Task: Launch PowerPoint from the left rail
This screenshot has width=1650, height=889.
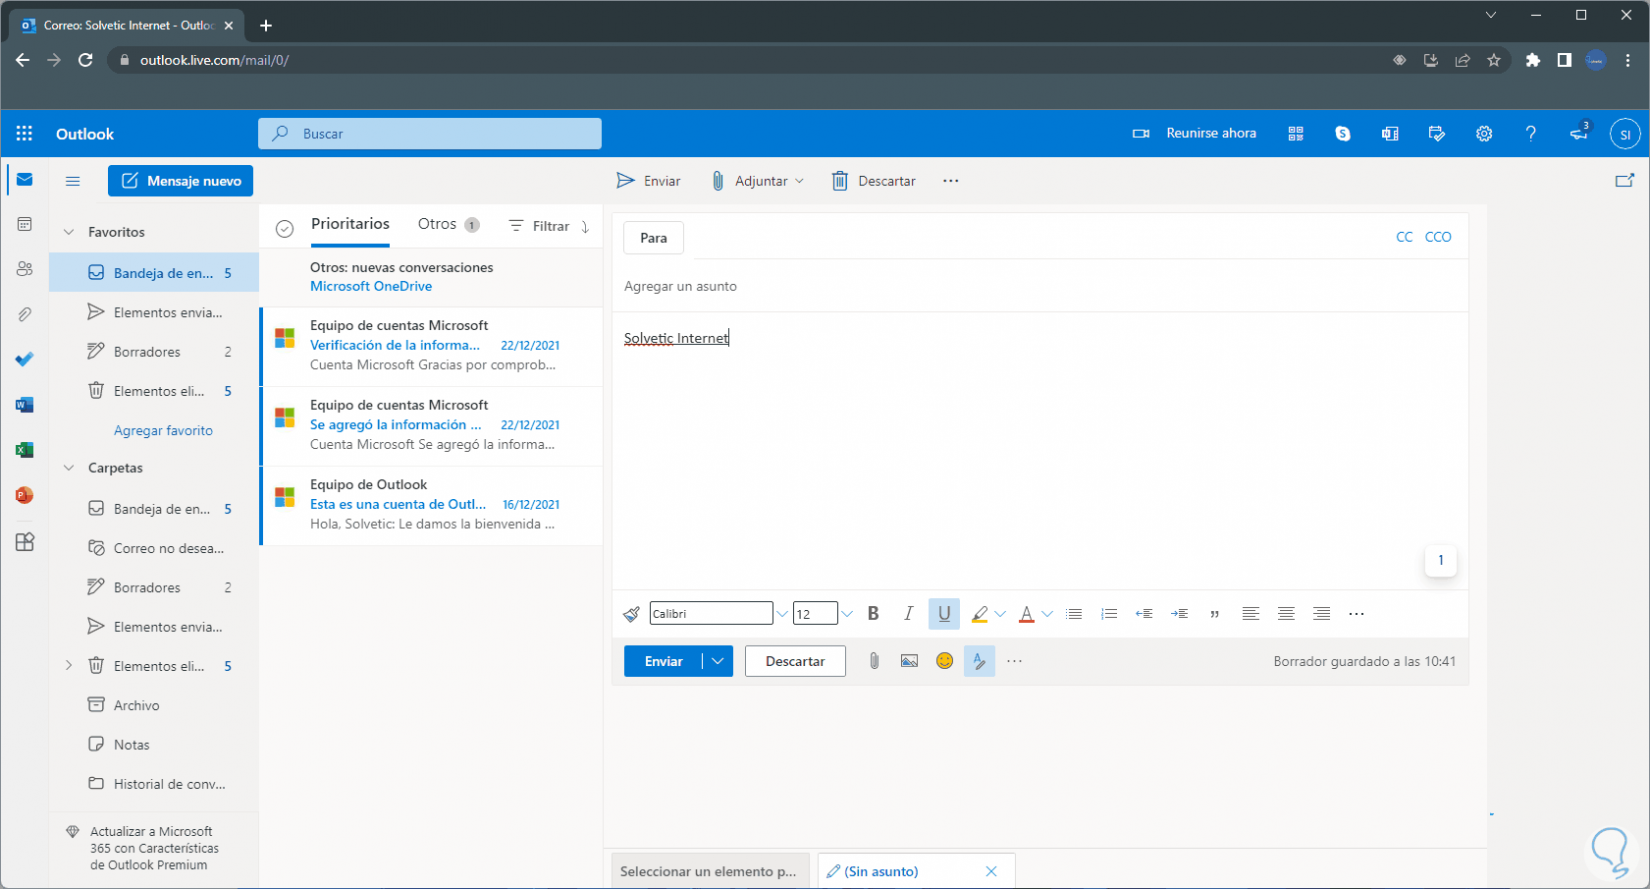Action: point(25,495)
